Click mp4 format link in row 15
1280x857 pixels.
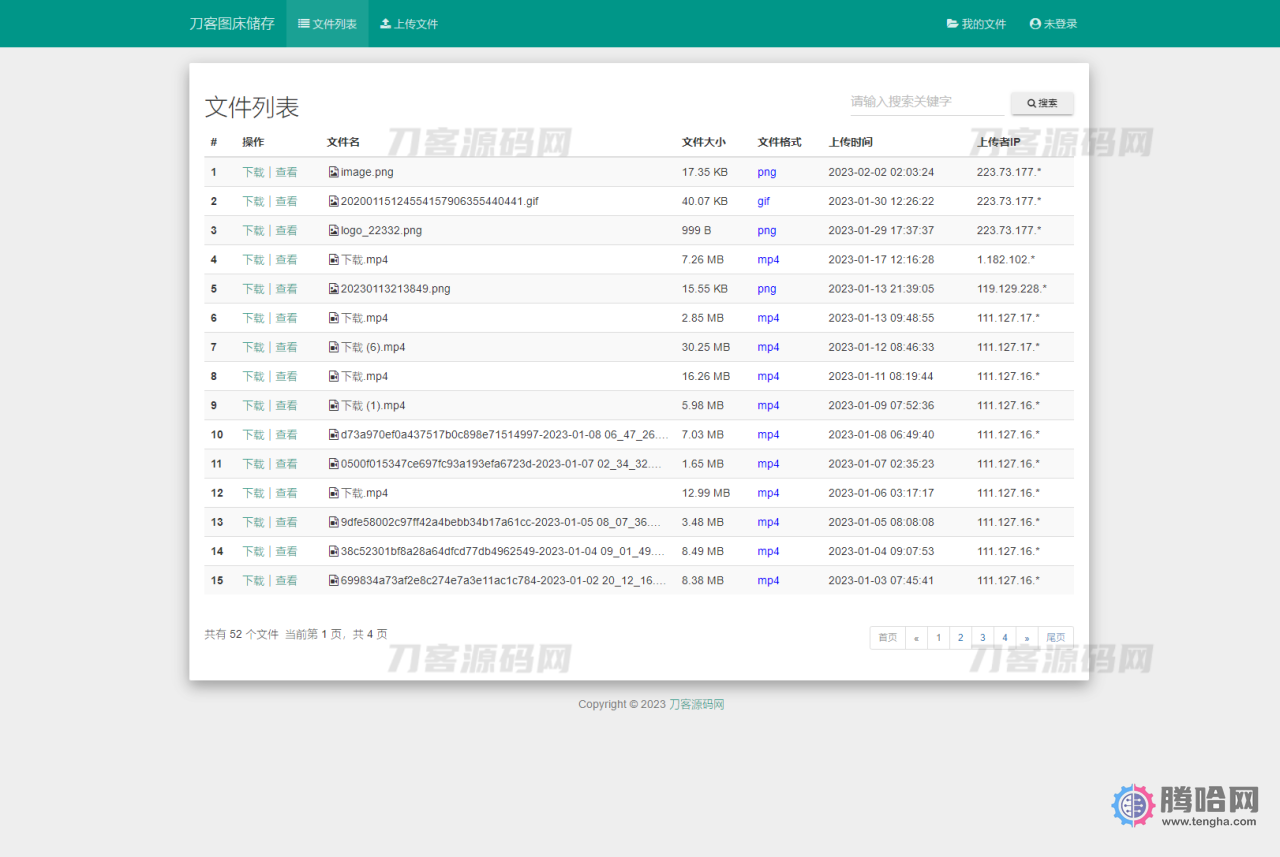tap(768, 581)
